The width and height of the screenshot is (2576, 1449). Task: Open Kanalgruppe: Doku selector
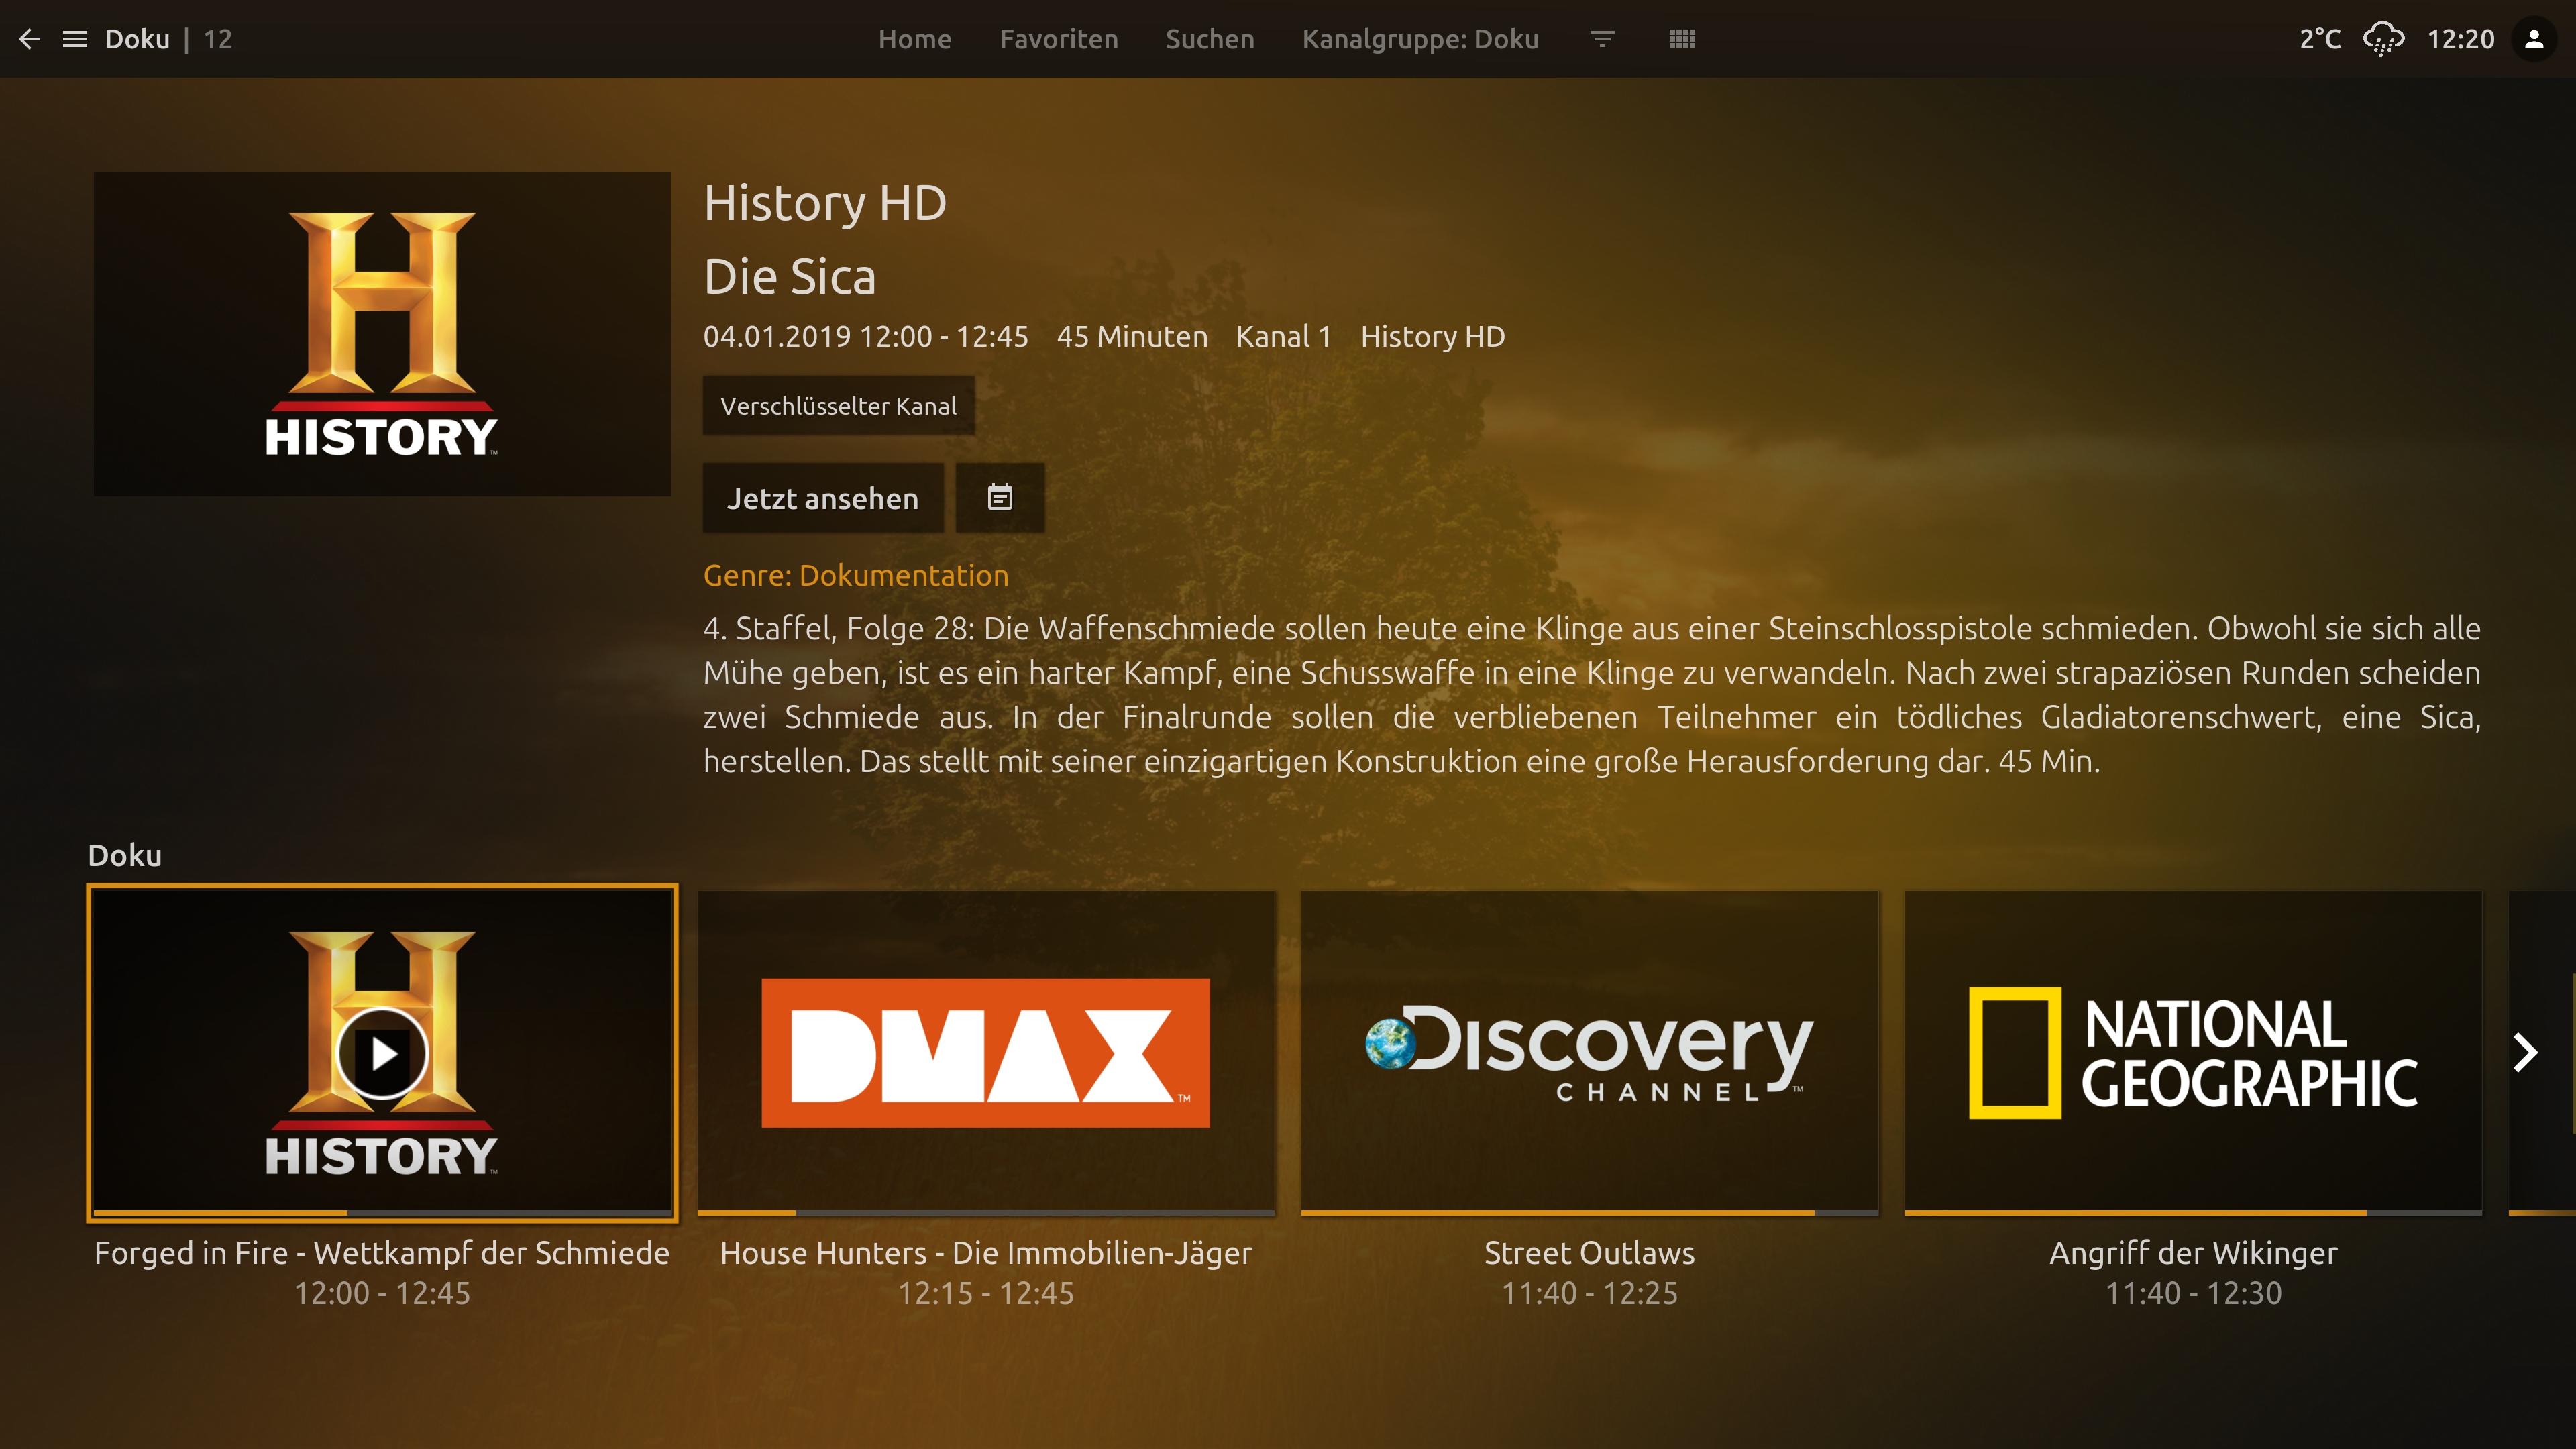1420,39
